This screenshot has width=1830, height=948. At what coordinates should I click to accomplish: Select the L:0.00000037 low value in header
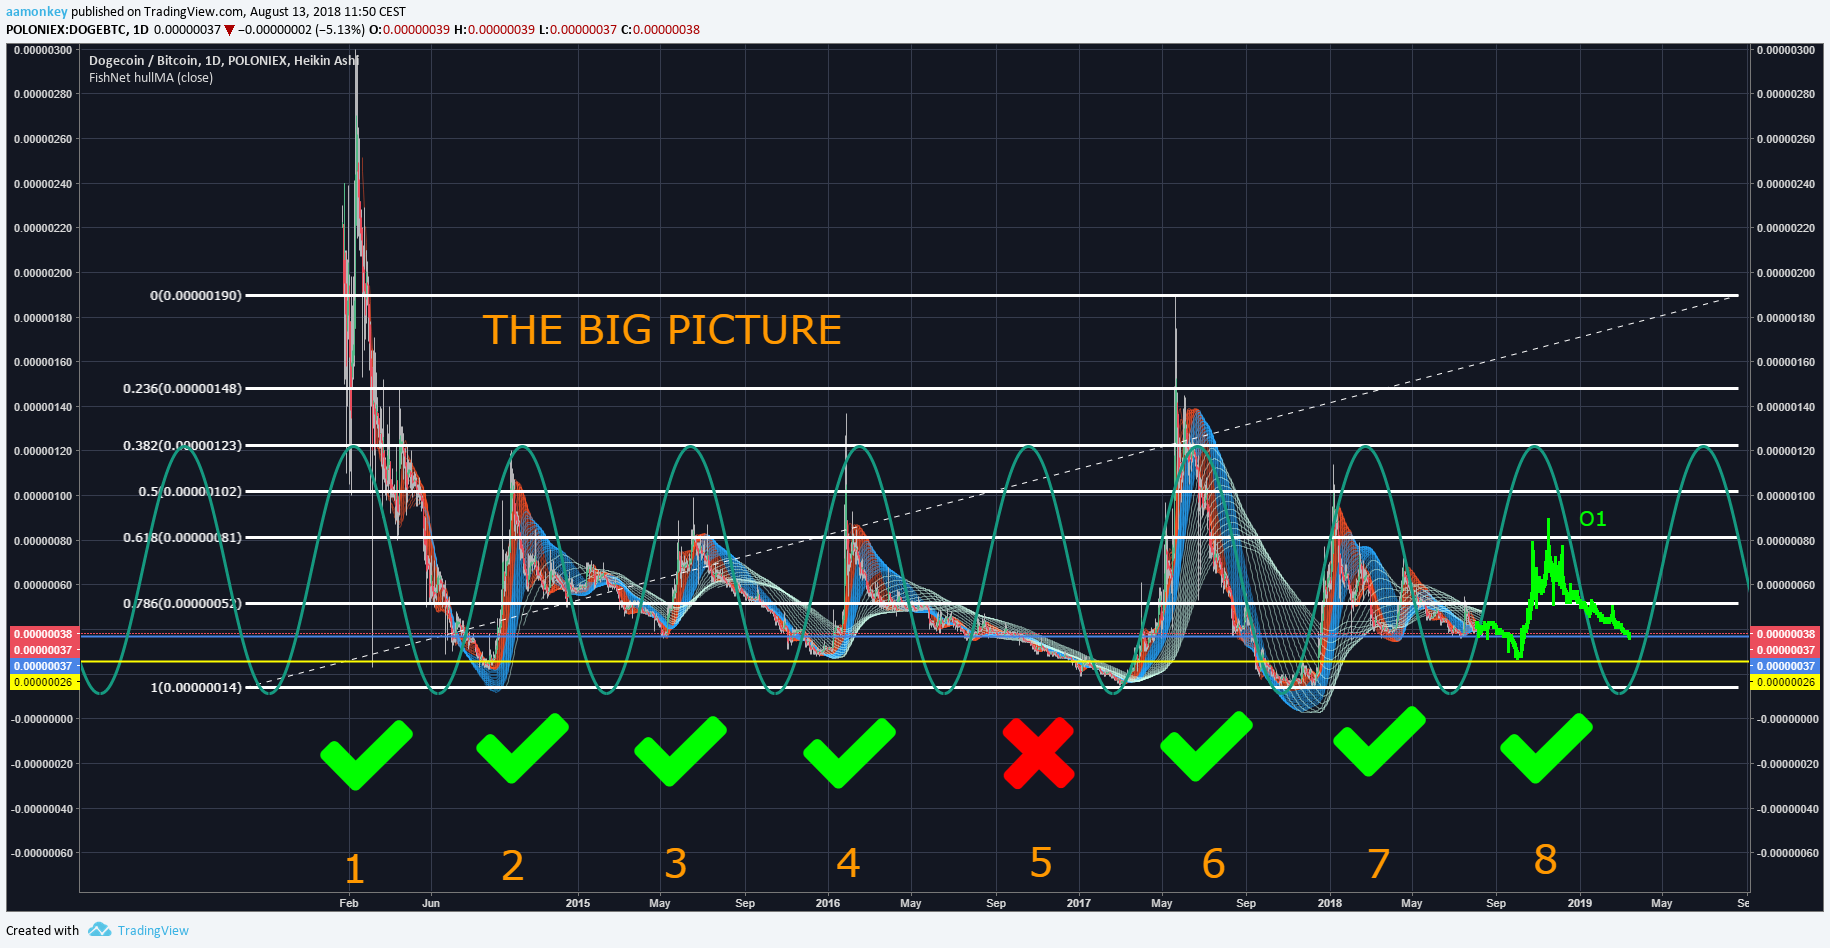coord(578,30)
